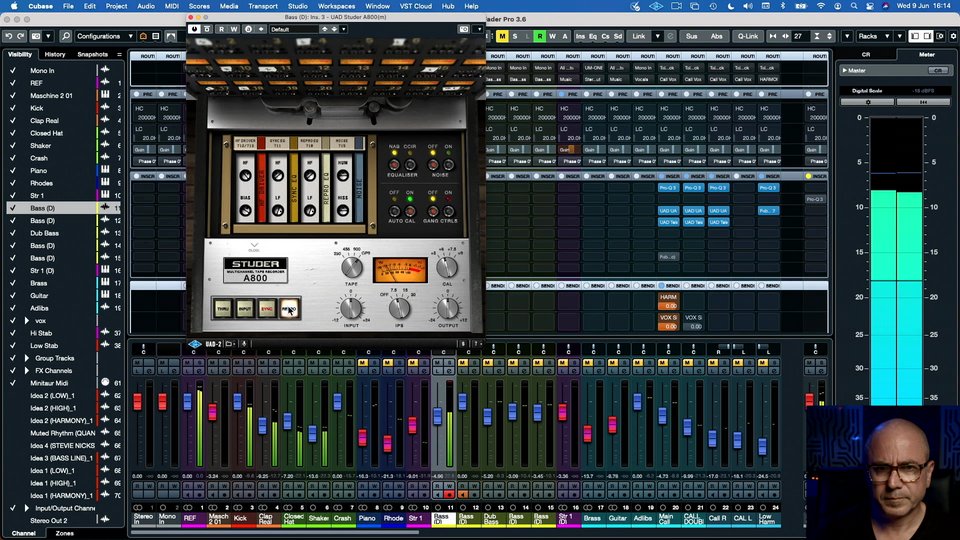
Task: Enable Write automation in plugin header
Action: 234,29
